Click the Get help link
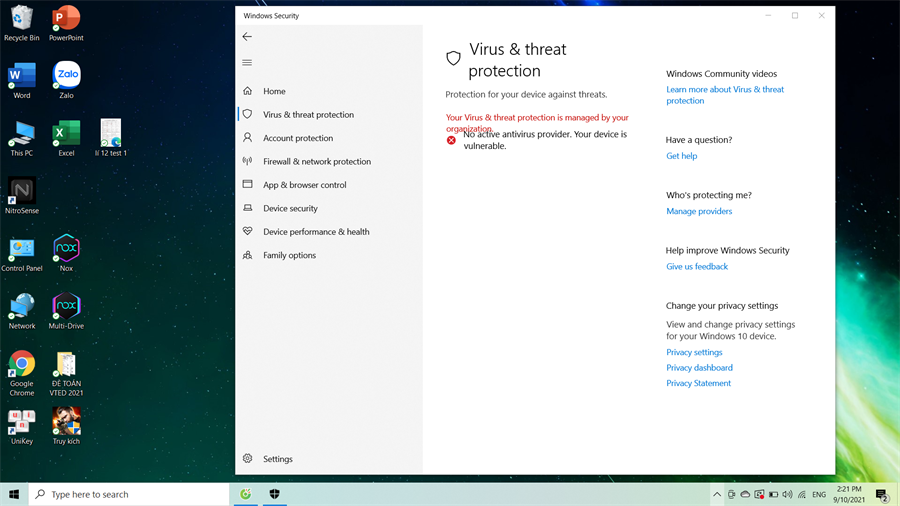 click(682, 156)
